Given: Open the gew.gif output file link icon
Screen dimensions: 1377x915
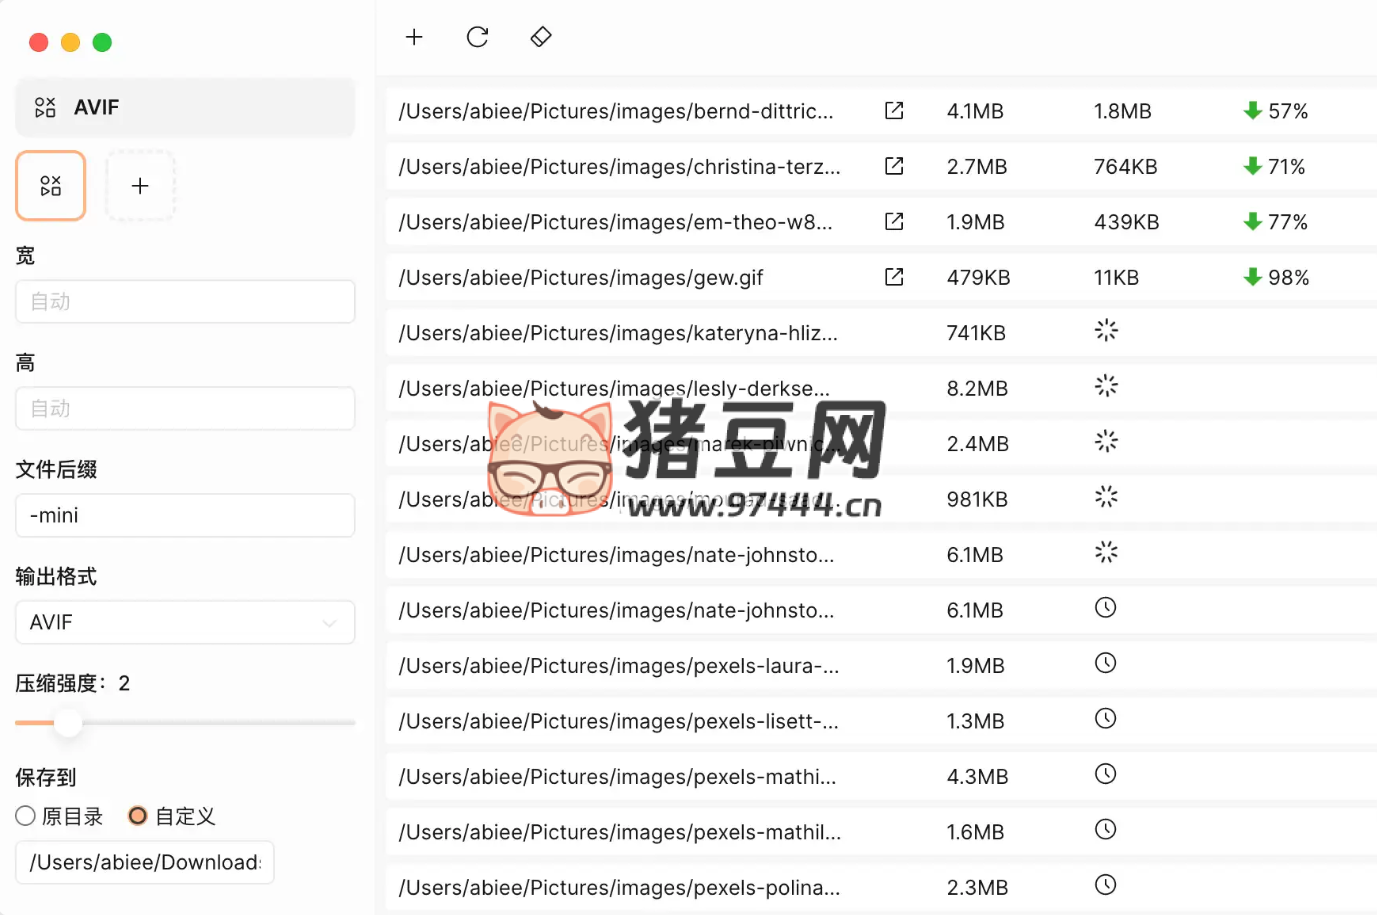Looking at the screenshot, I should tap(894, 277).
